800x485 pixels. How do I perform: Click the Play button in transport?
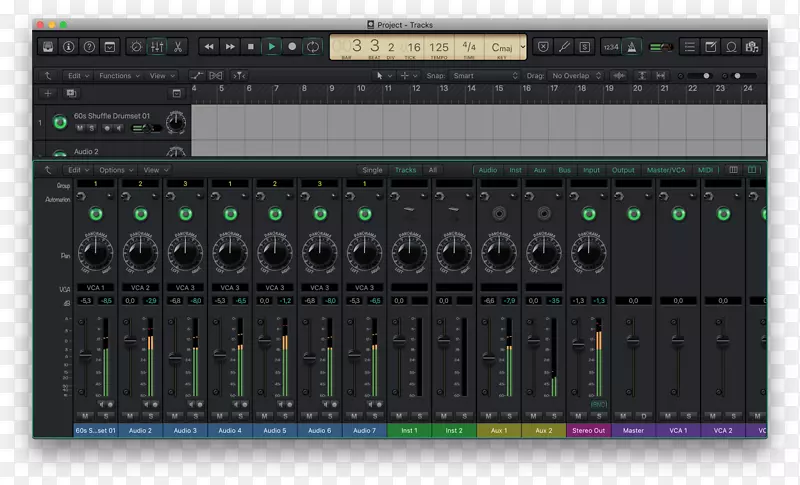[x=271, y=46]
